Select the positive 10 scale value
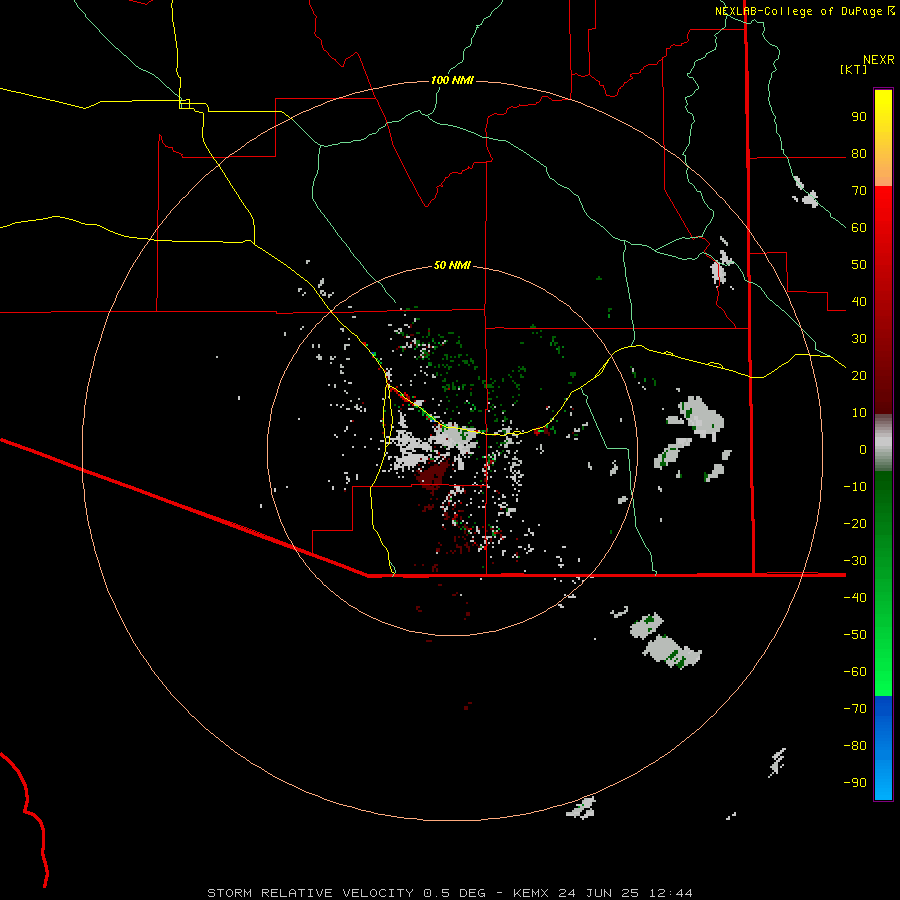 pos(859,413)
